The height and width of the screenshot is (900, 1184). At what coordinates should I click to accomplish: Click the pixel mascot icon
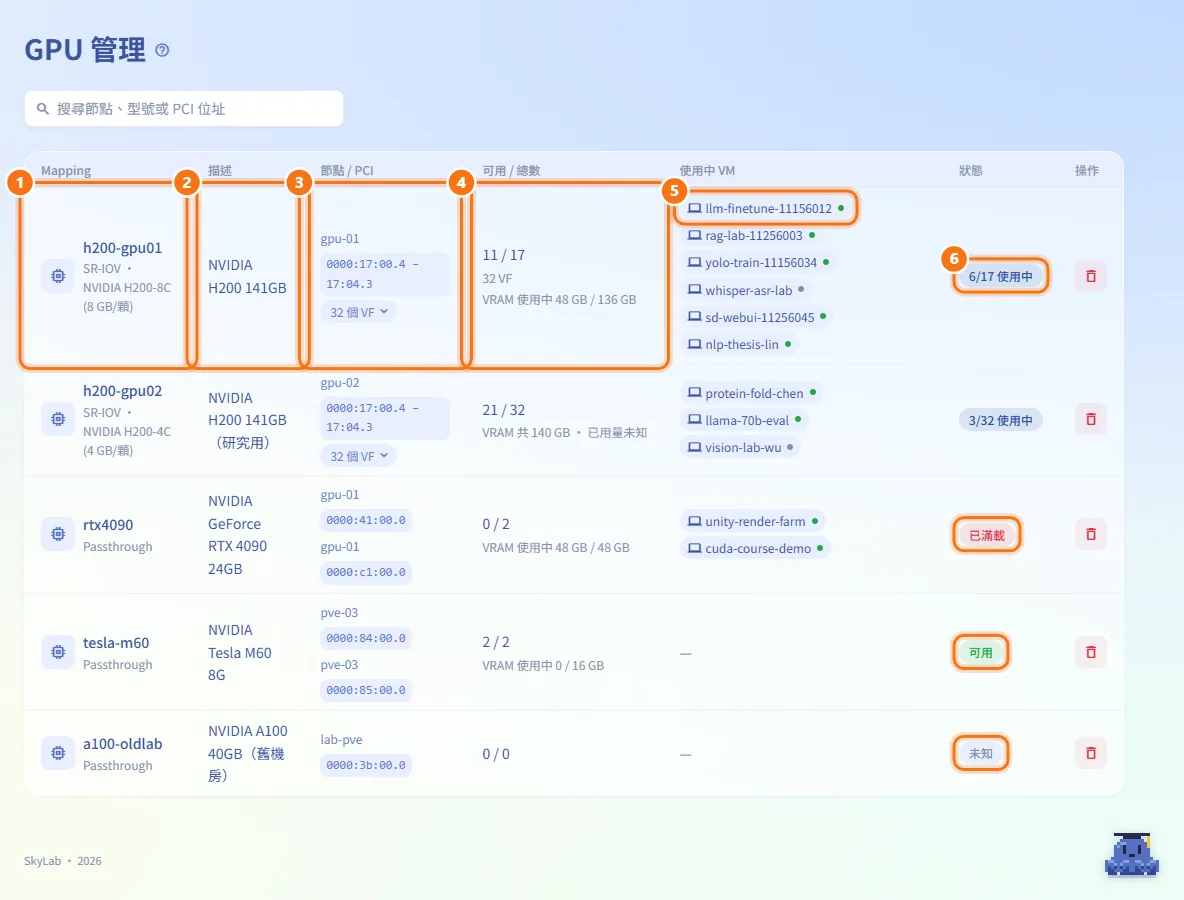1131,855
